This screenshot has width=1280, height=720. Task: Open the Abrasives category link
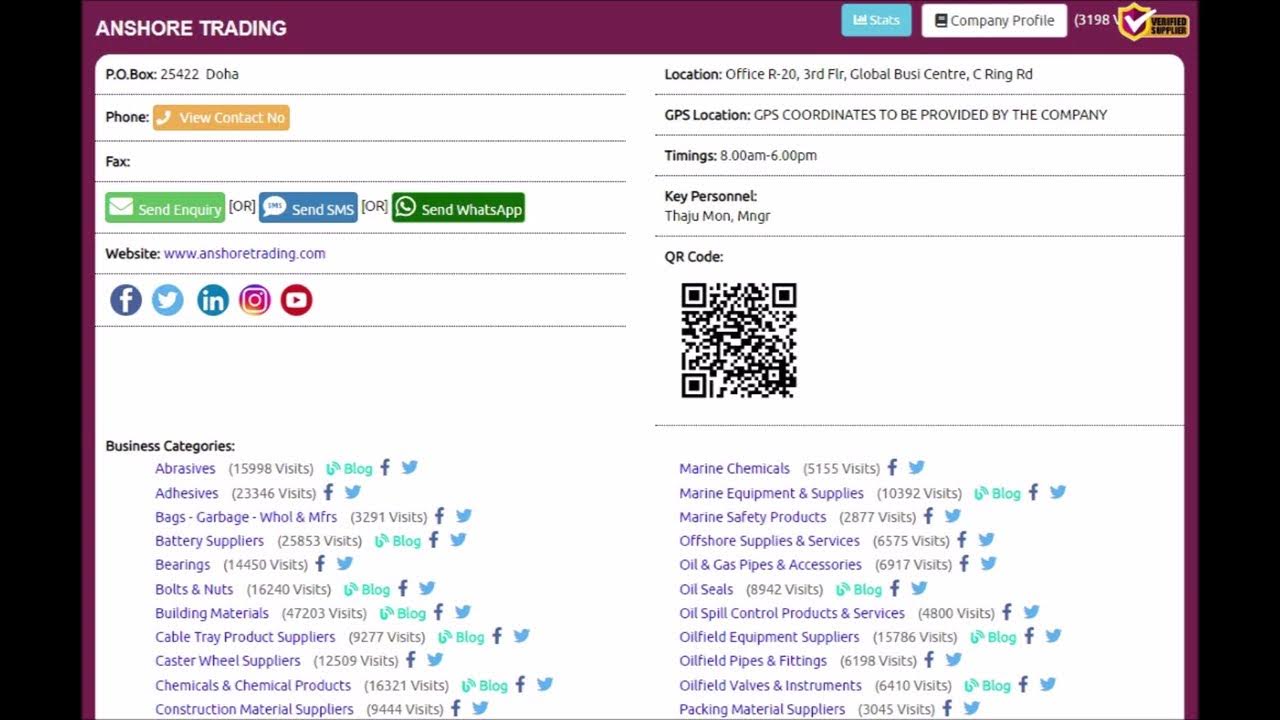point(185,469)
